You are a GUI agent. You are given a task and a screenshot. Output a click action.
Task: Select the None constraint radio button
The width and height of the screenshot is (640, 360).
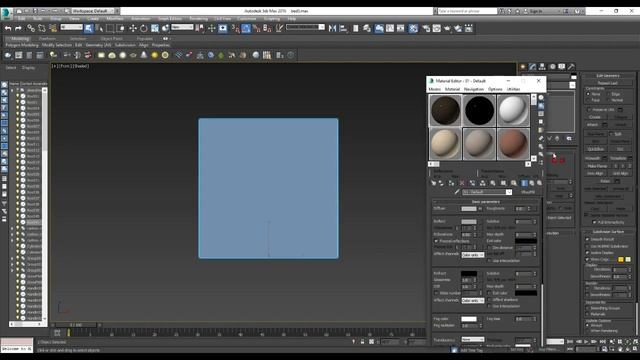coord(588,94)
